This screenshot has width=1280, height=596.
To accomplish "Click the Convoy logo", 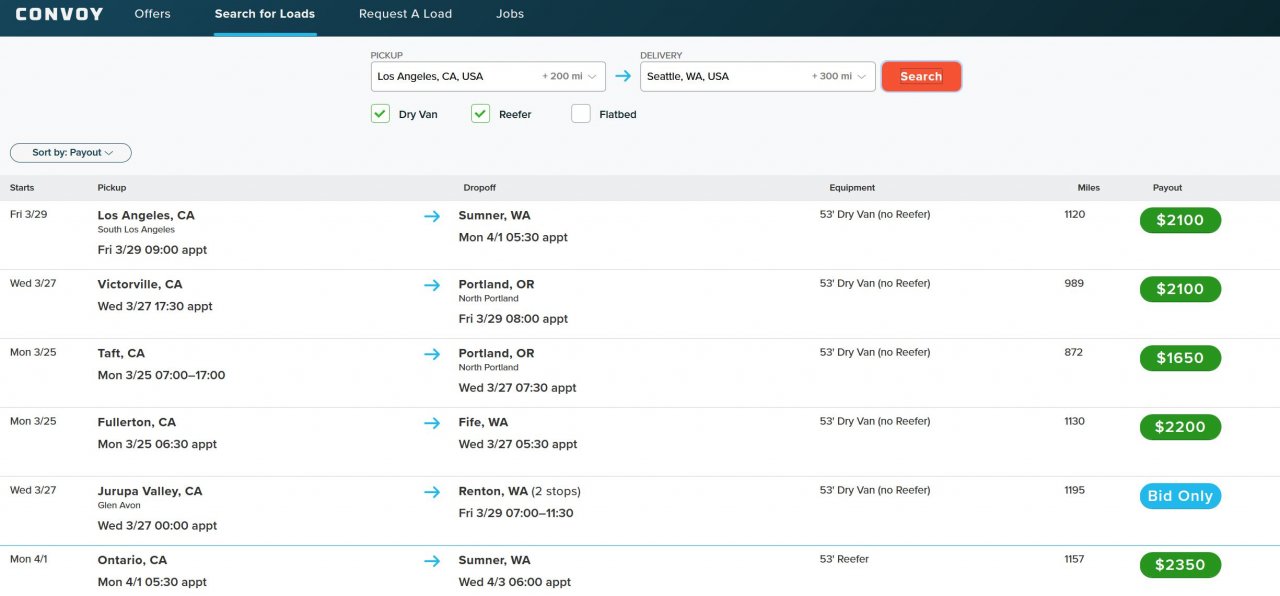I will pyautogui.click(x=59, y=14).
